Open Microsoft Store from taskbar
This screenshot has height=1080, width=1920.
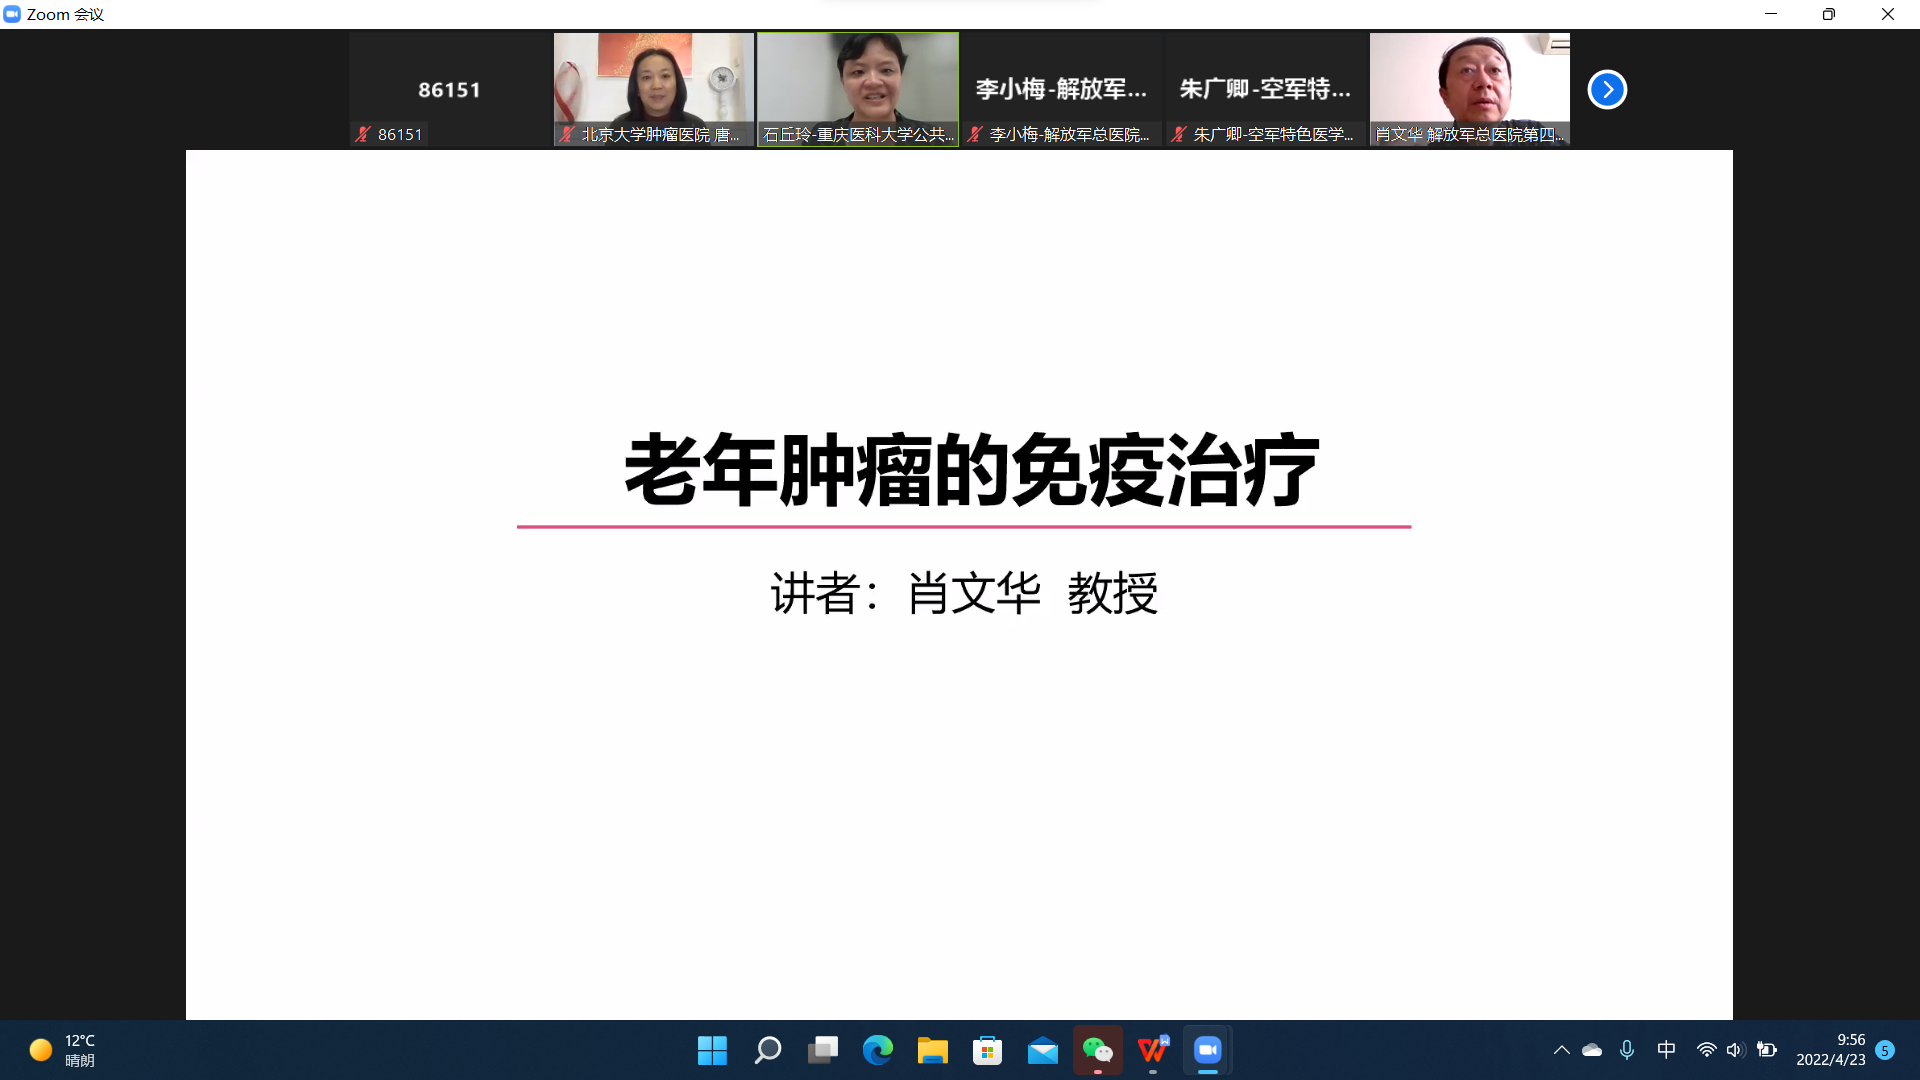pos(988,1050)
